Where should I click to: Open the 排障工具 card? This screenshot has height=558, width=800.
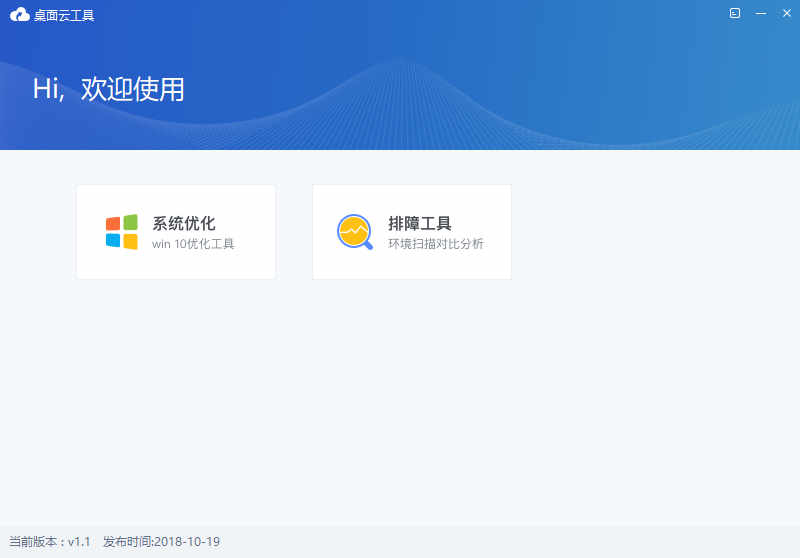412,232
